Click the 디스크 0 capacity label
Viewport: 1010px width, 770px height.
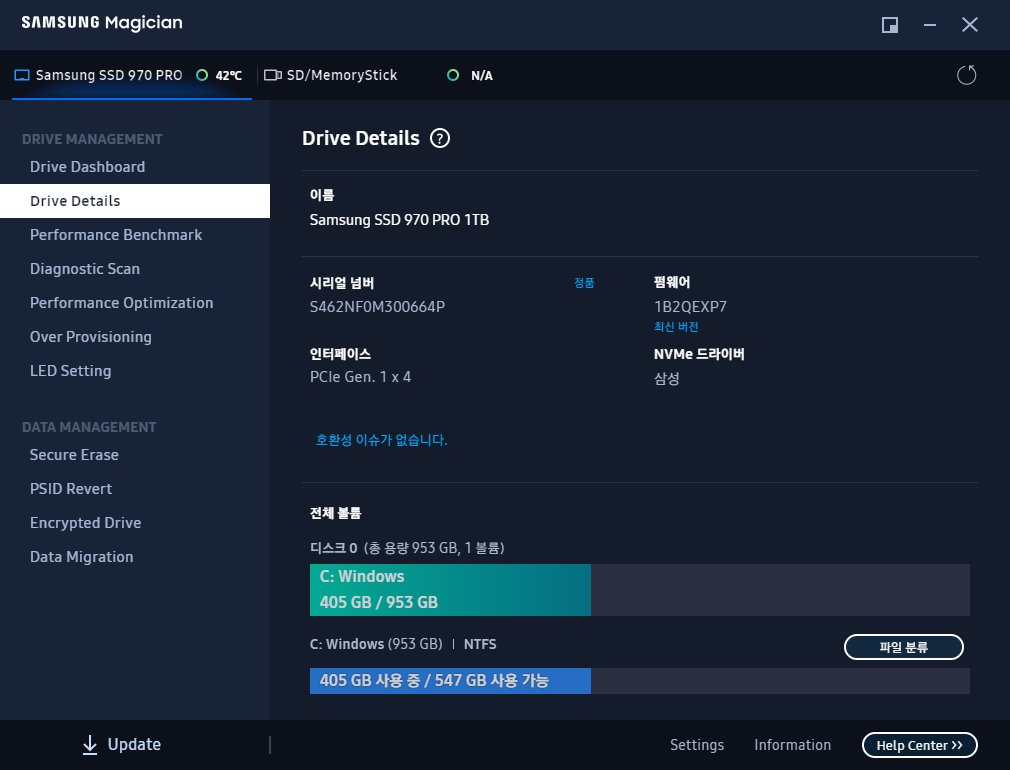[x=407, y=548]
